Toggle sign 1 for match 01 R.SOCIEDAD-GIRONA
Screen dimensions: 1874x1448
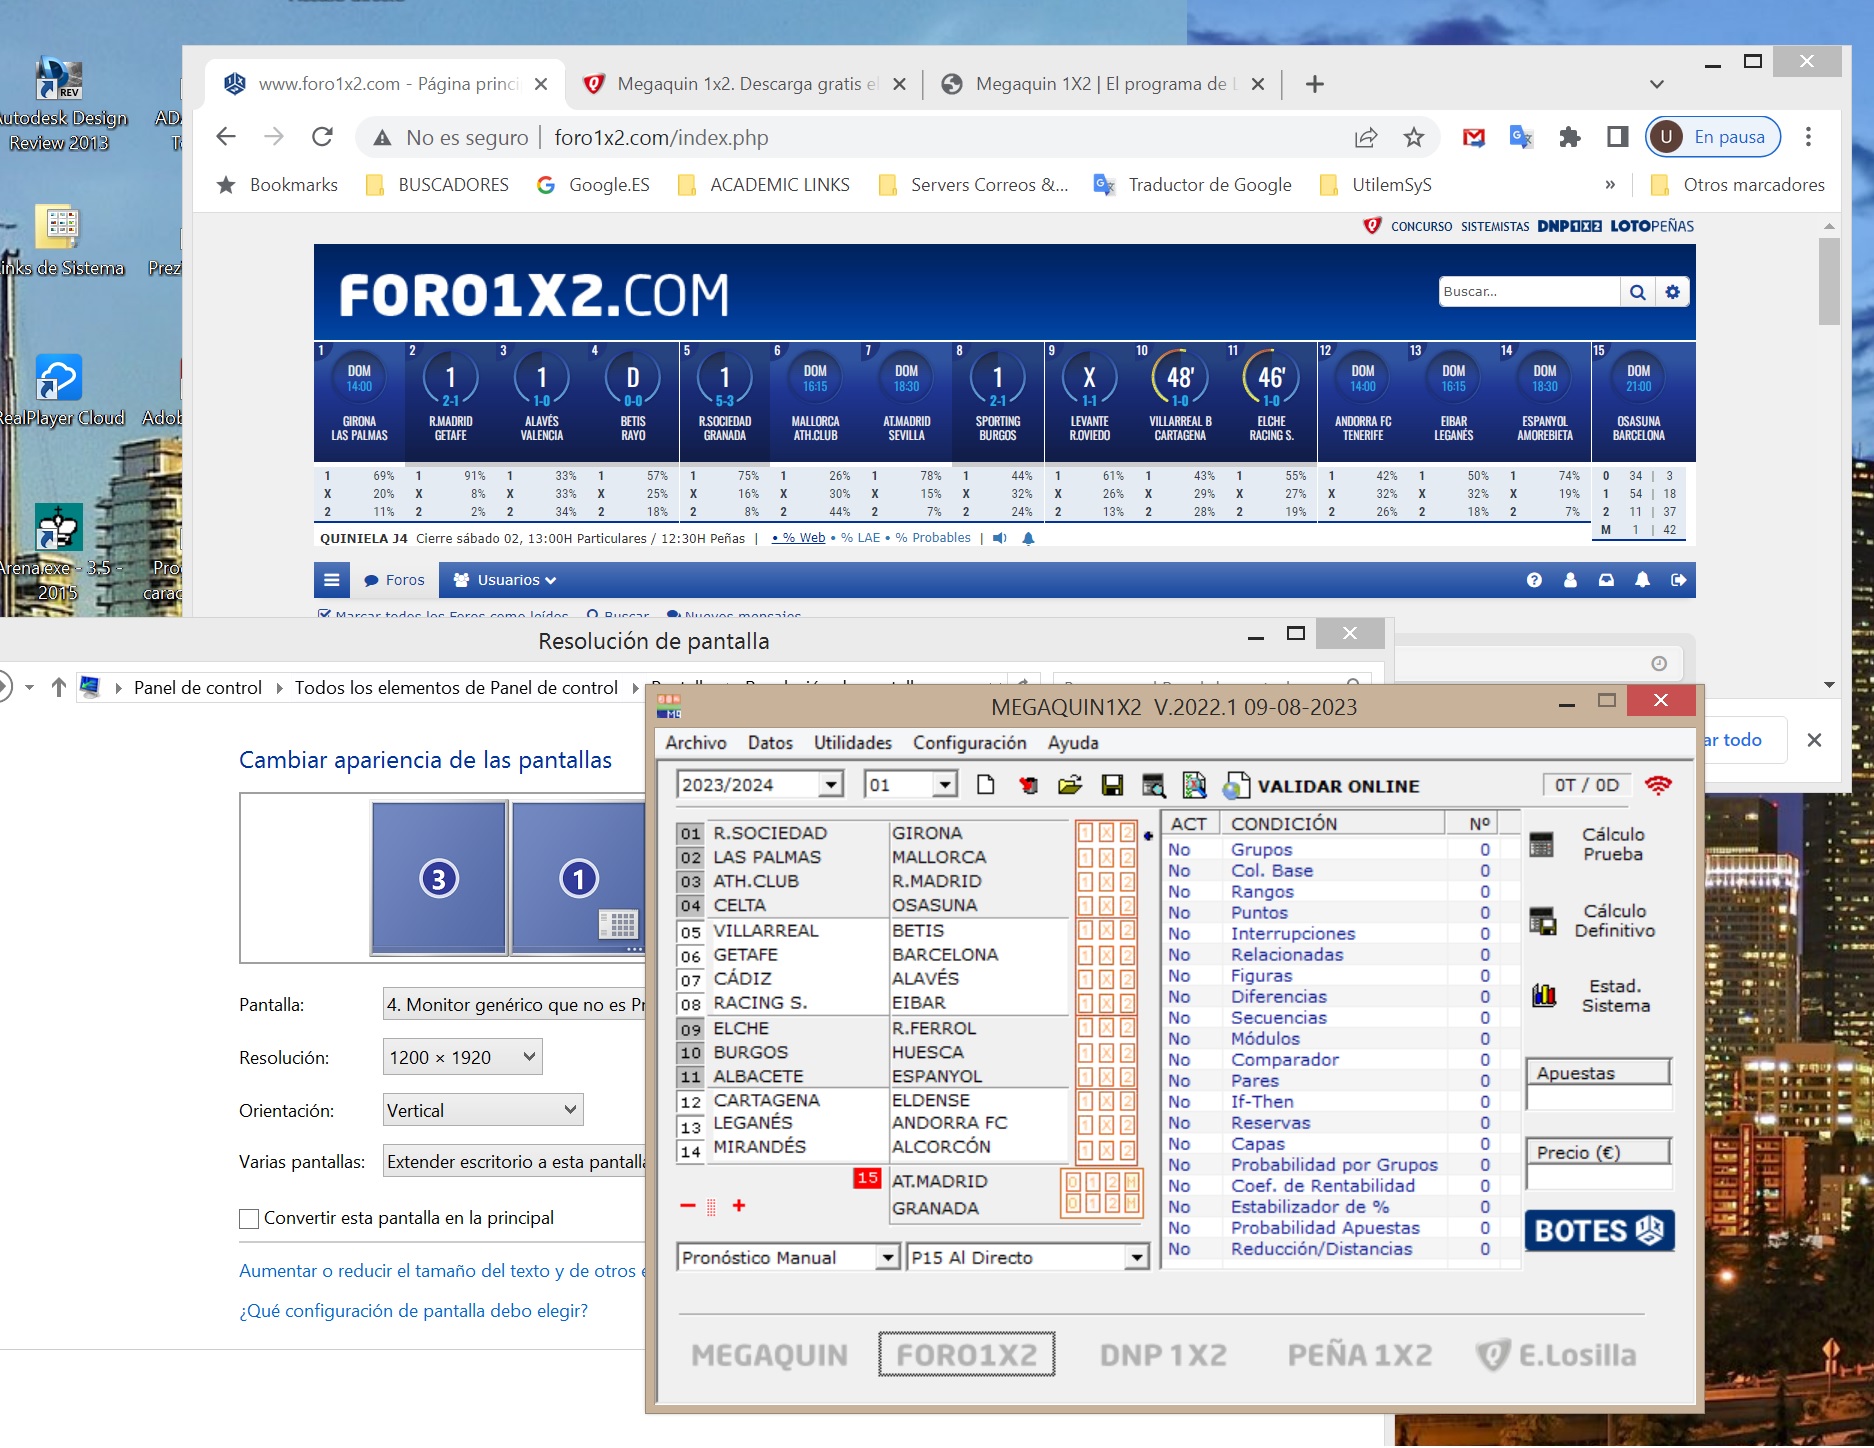point(1085,833)
